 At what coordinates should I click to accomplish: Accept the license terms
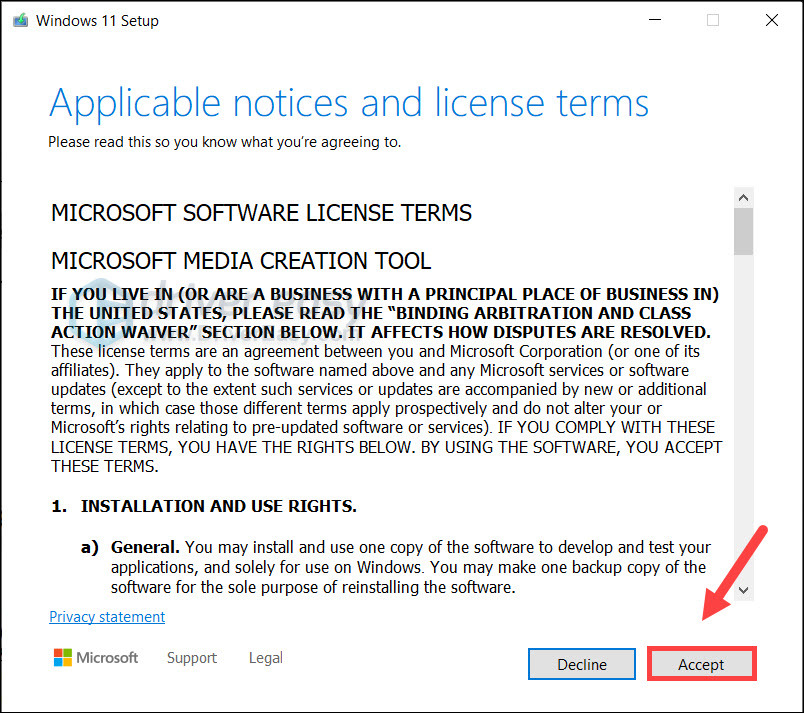click(701, 664)
